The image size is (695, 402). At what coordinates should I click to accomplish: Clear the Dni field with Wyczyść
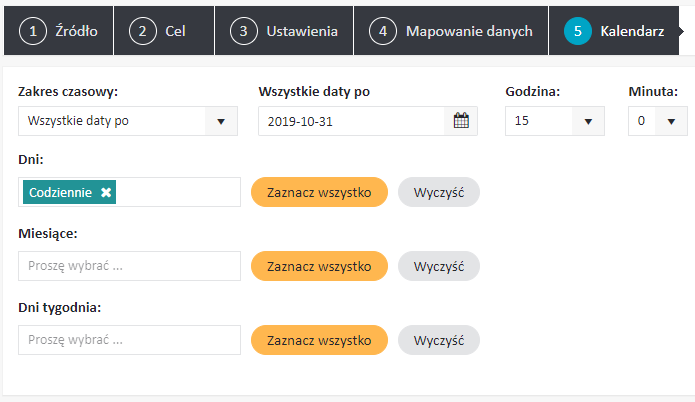[439, 192]
